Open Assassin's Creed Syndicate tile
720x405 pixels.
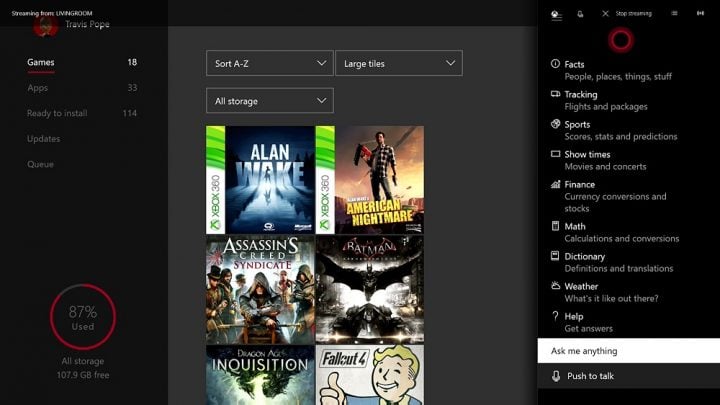[x=260, y=290]
